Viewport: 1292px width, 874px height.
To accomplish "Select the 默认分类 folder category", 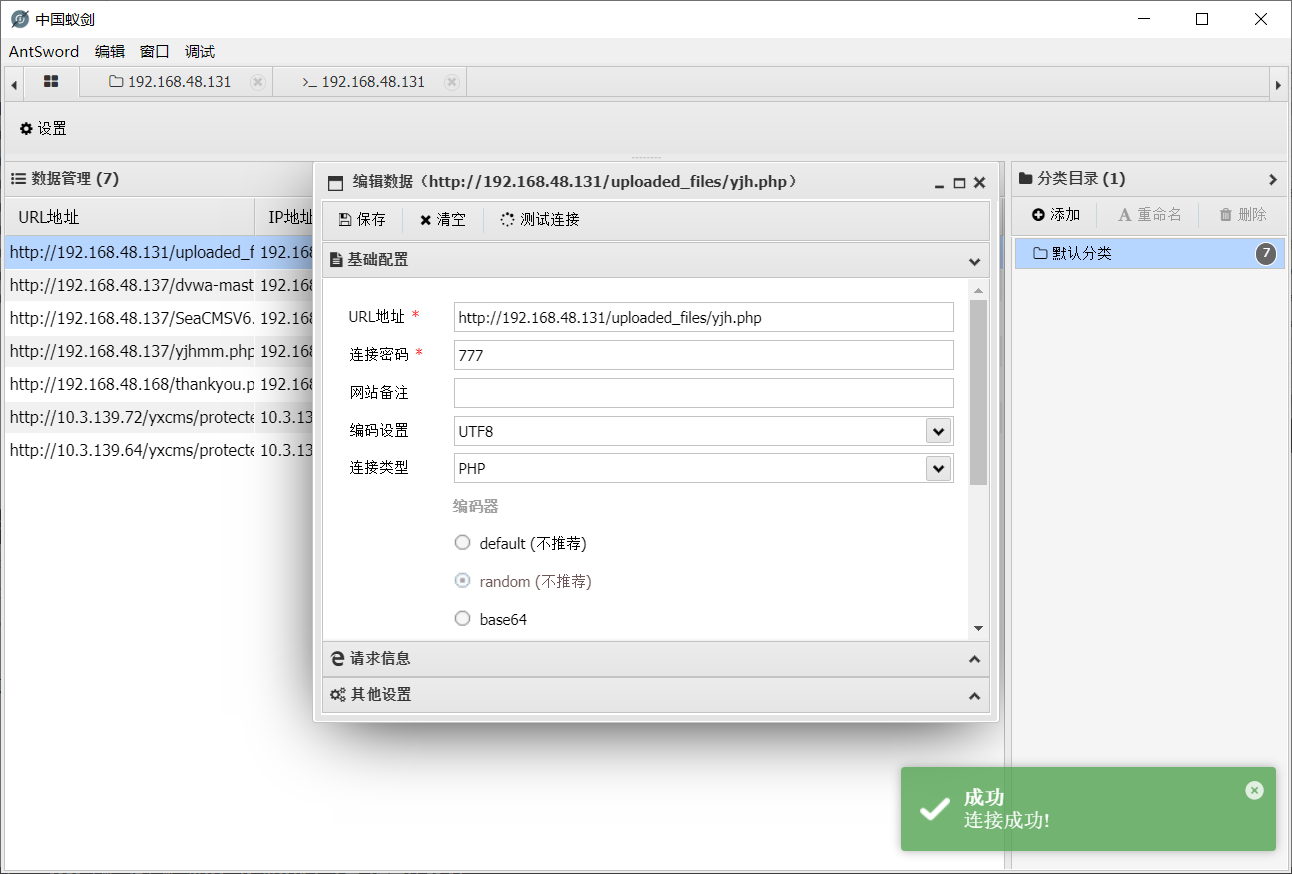I will [x=1150, y=254].
